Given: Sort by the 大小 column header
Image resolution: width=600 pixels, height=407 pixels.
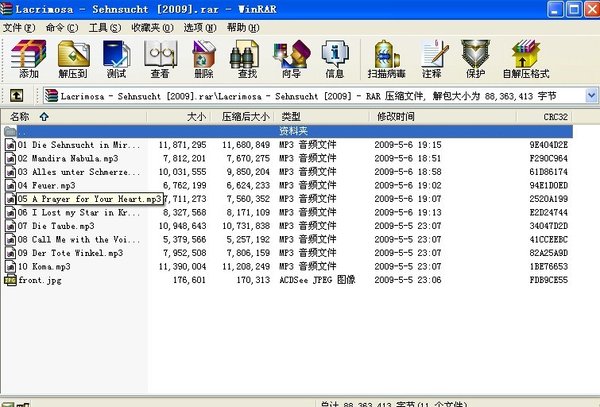Looking at the screenshot, I should point(179,117).
